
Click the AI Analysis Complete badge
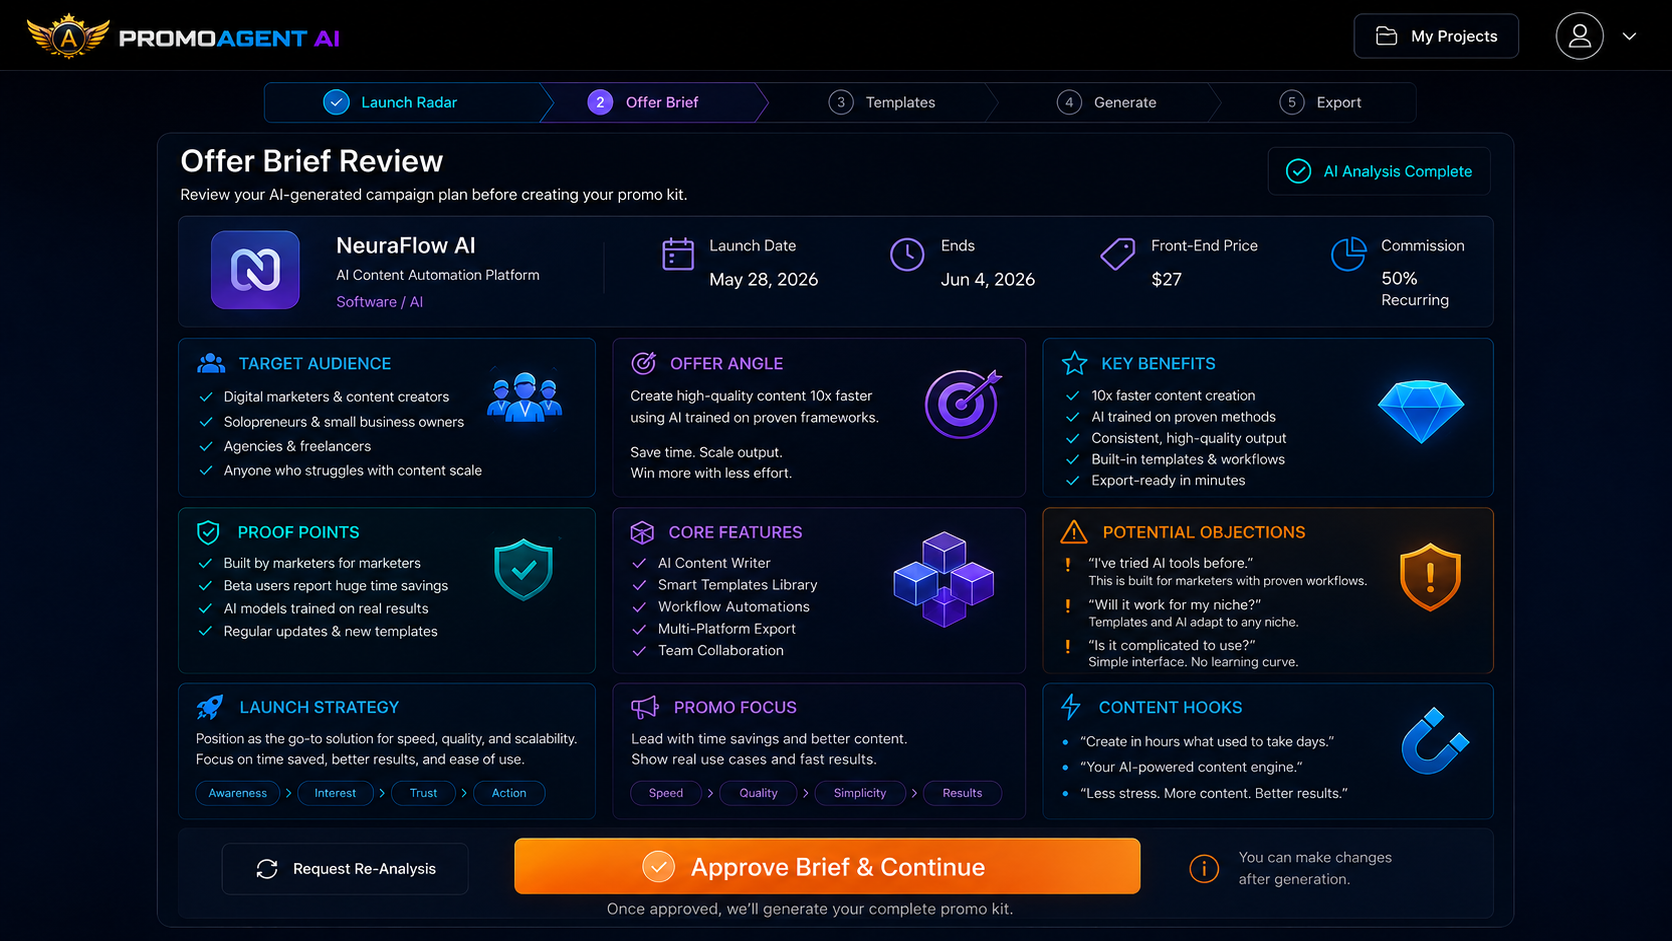(1379, 171)
